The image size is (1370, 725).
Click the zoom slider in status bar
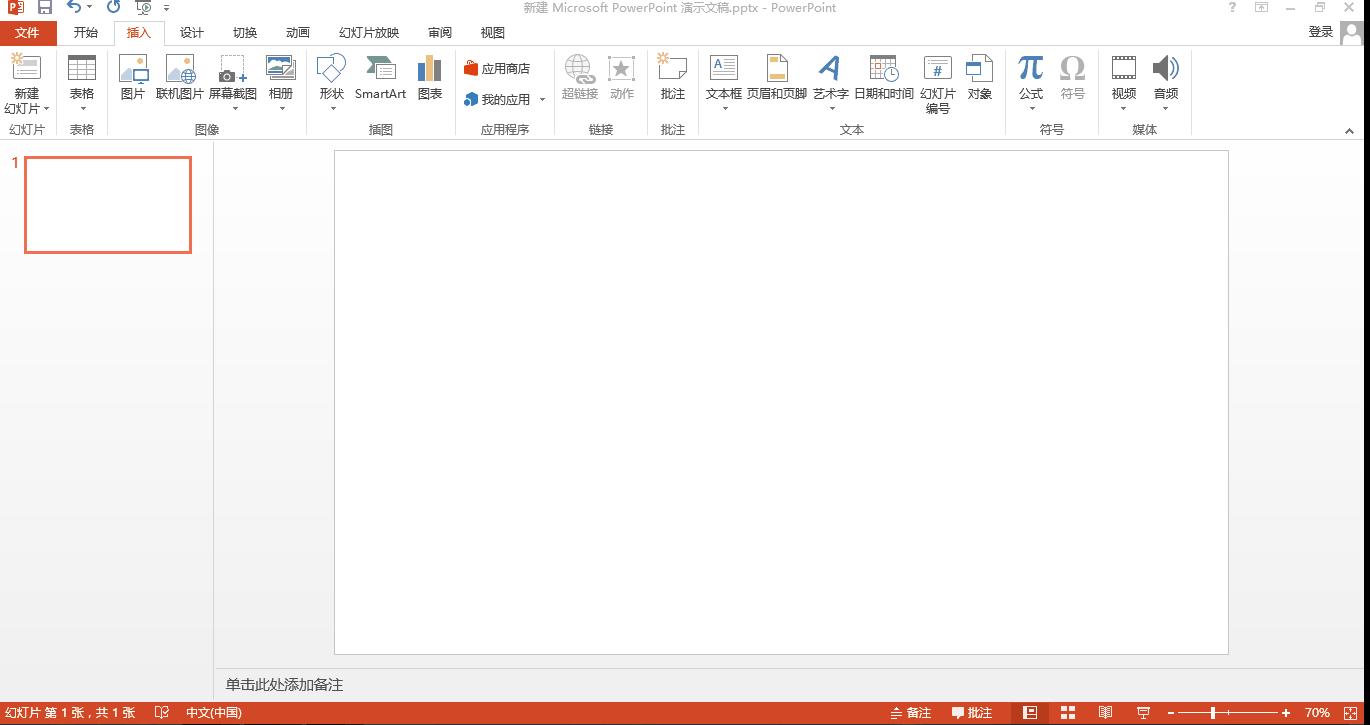coord(1213,713)
